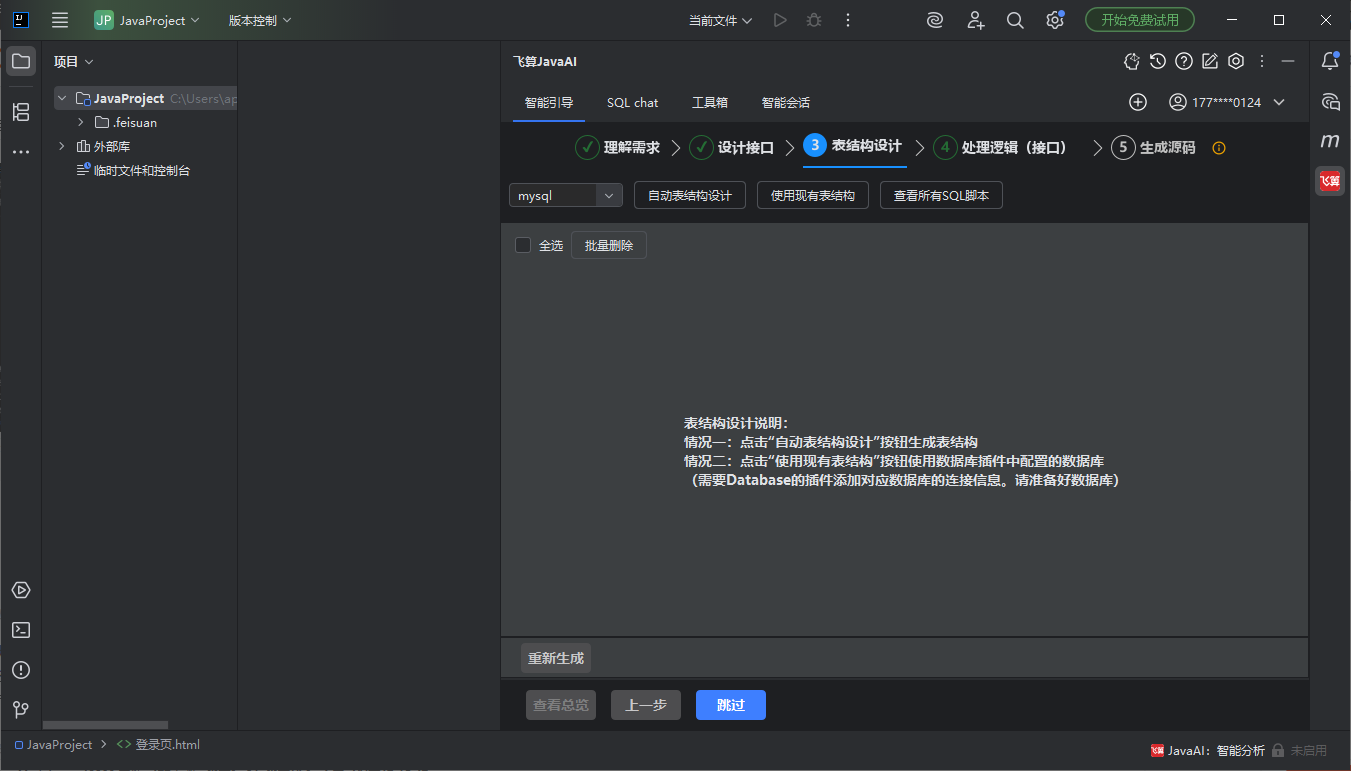The width and height of the screenshot is (1351, 771).
Task: Expand the 项目 view options dropdown
Action: [x=74, y=61]
